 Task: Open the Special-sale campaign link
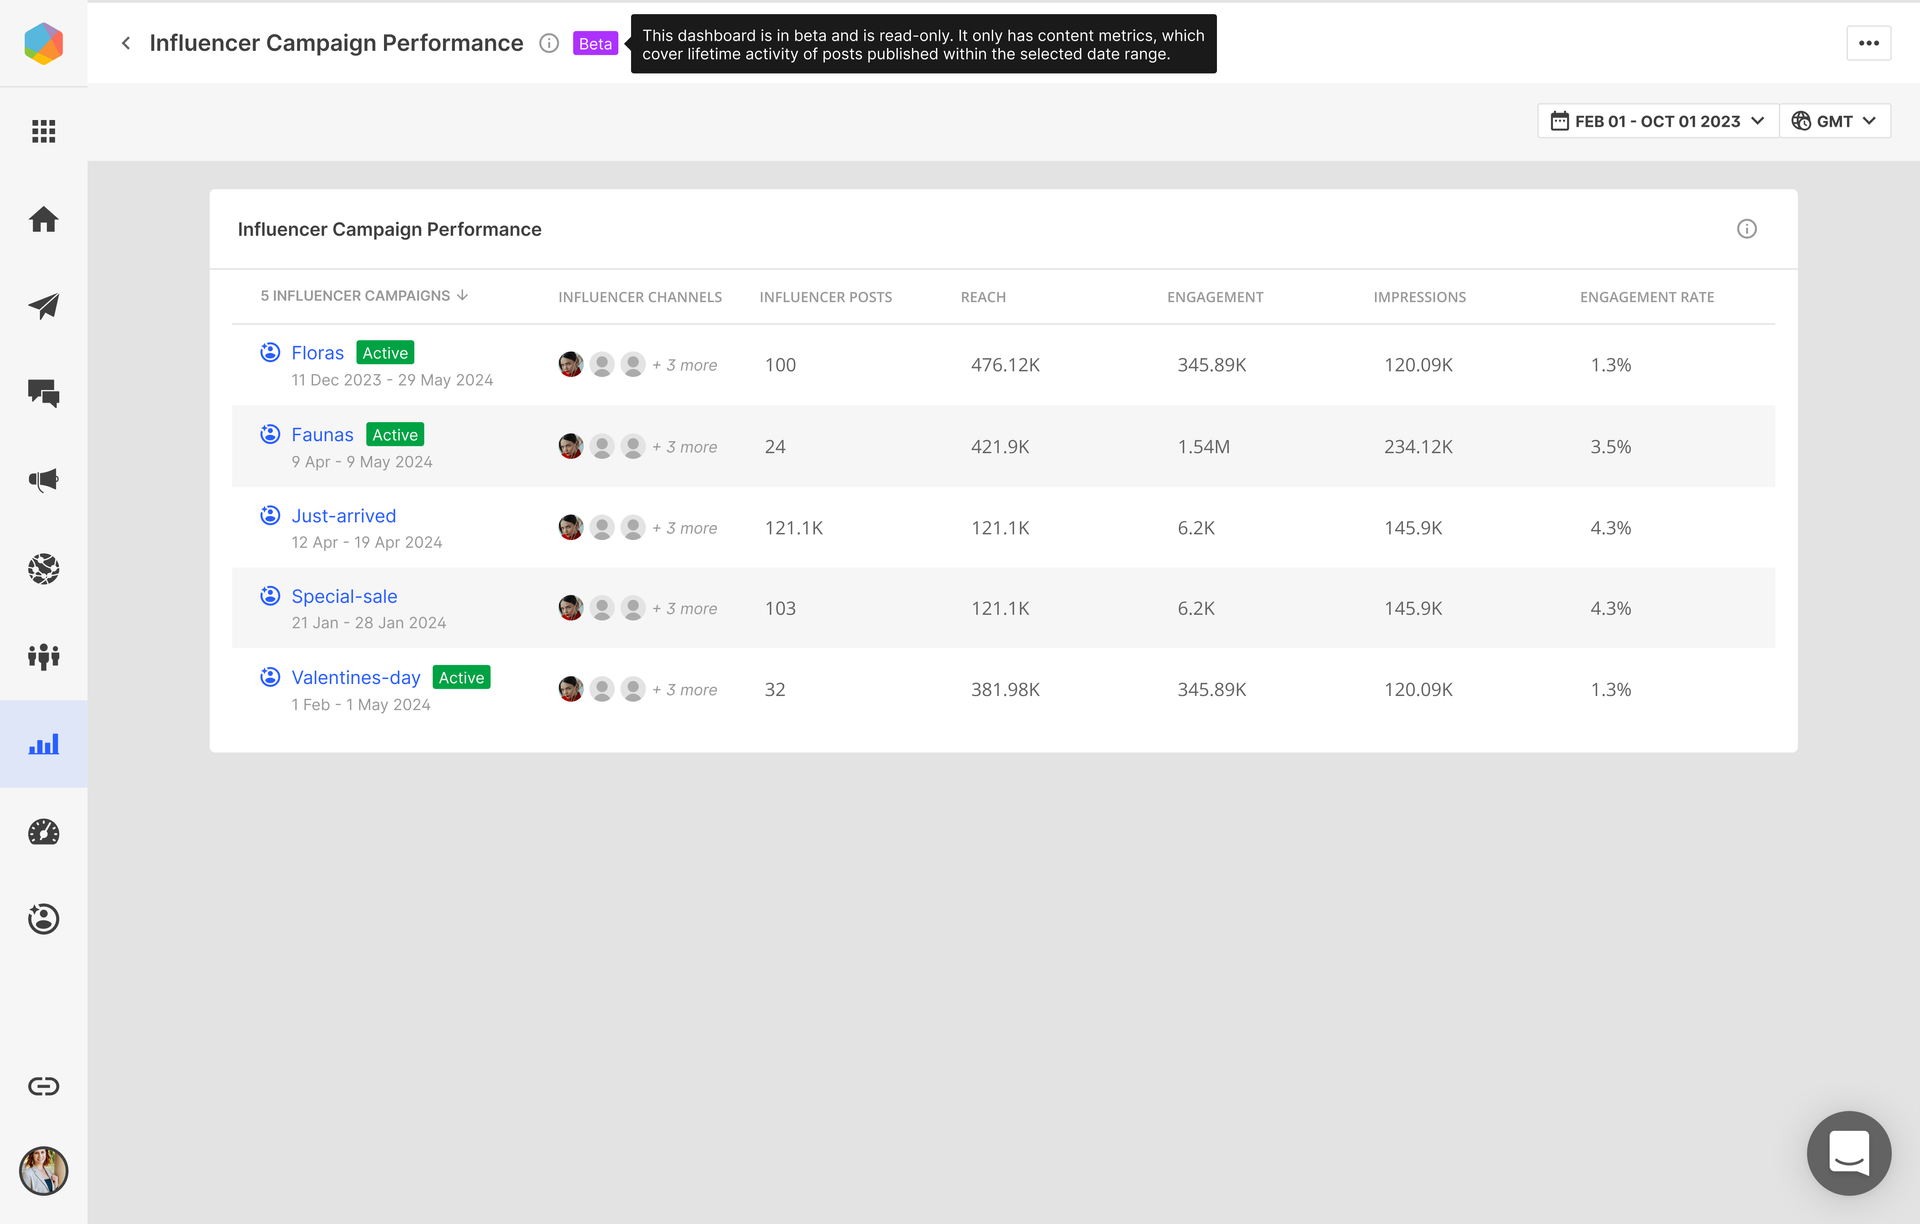344,596
